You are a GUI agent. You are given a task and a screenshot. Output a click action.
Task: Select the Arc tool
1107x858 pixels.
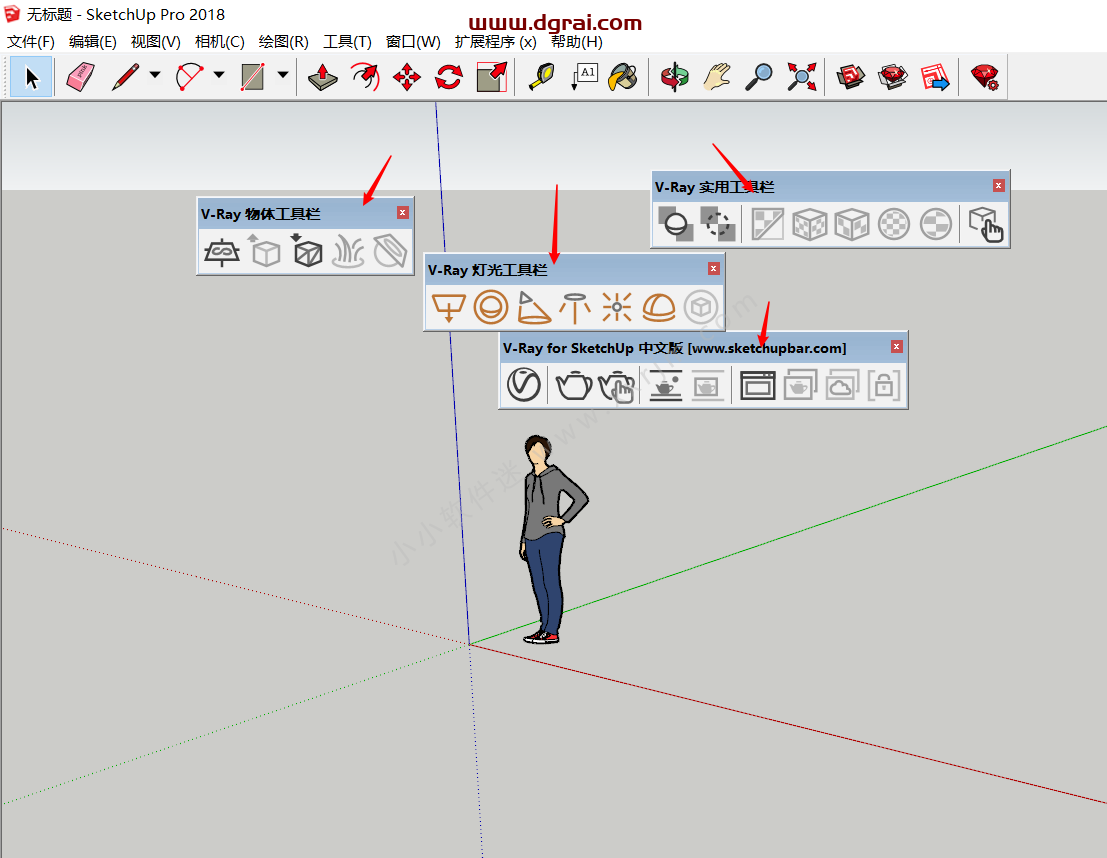tap(189, 77)
